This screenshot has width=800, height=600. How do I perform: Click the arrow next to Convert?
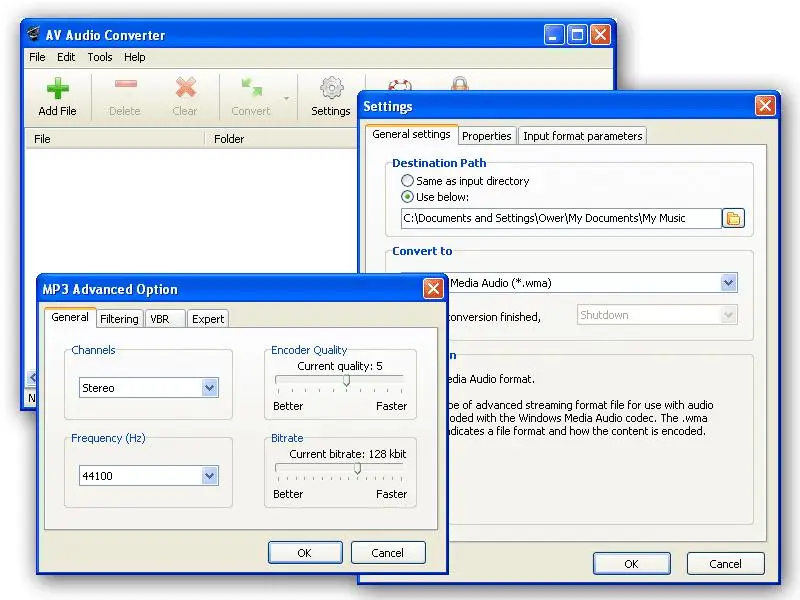pos(286,98)
